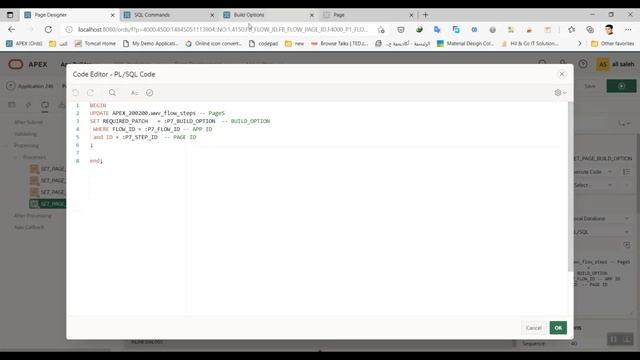
Task: Click the OK button
Action: pyautogui.click(x=558, y=328)
